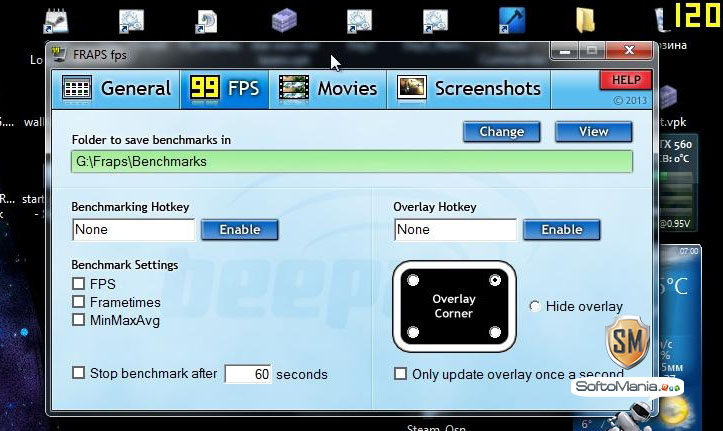Viewport: 723px width, 431px height.
Task: Click the General tab calendar grid icon
Action: pyautogui.click(x=77, y=88)
